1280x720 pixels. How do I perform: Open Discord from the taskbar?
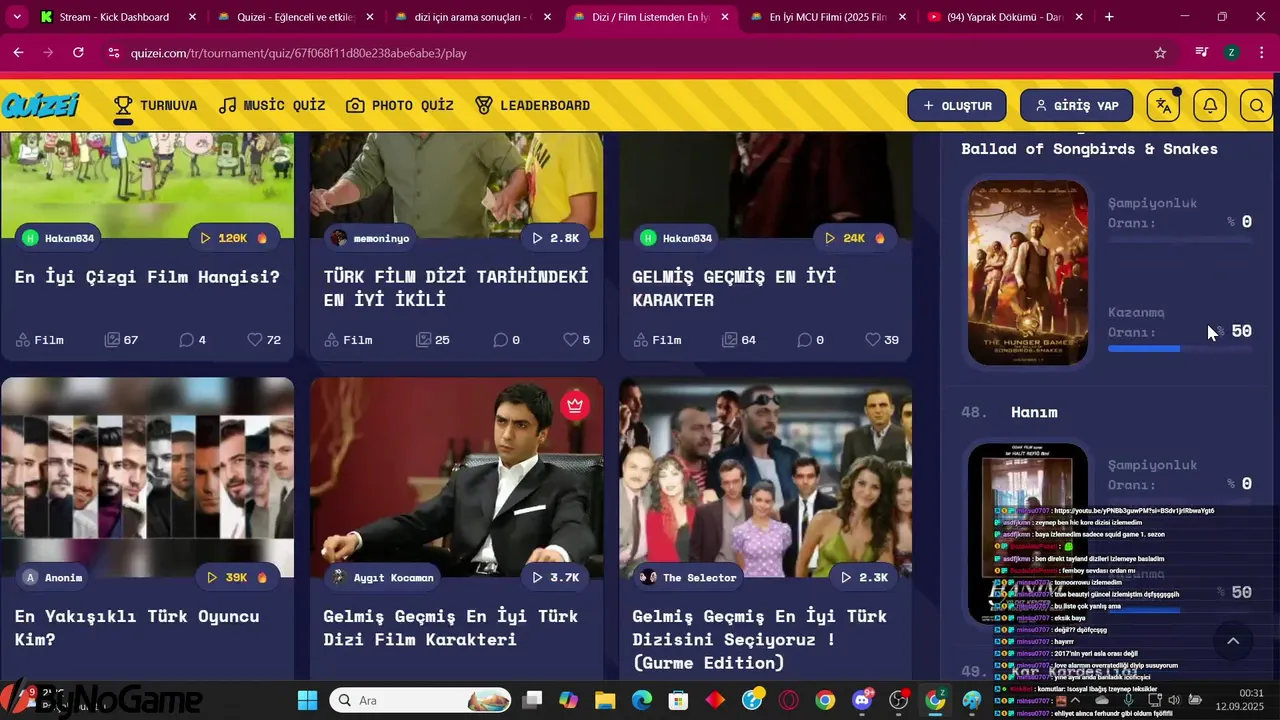862,700
